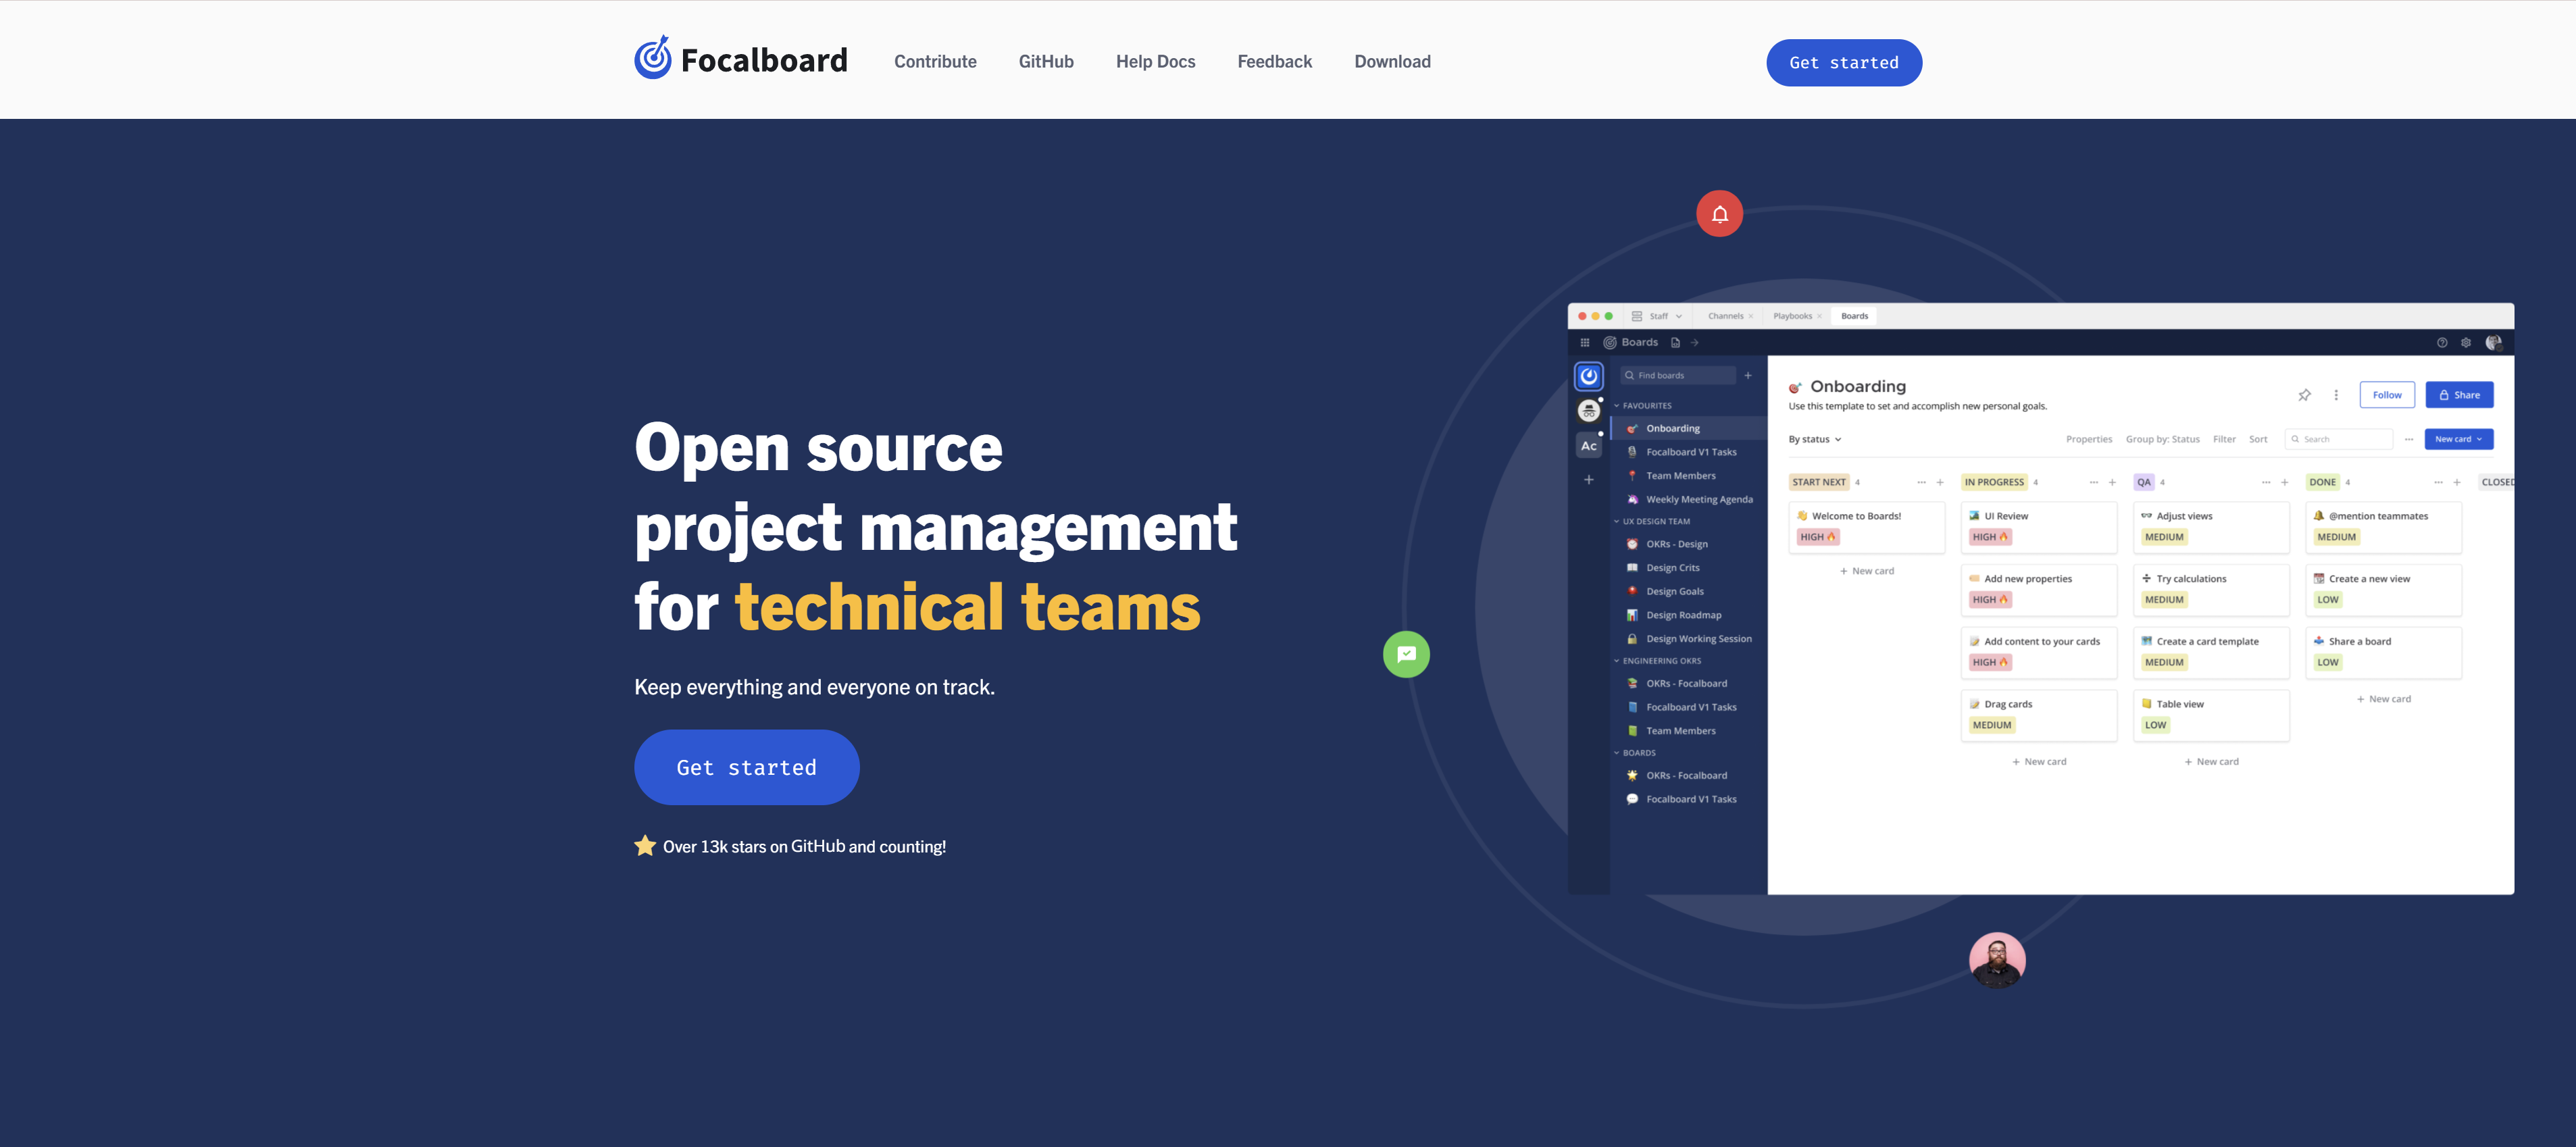
Task: Open the New card dropdown button
Action: 2458,439
